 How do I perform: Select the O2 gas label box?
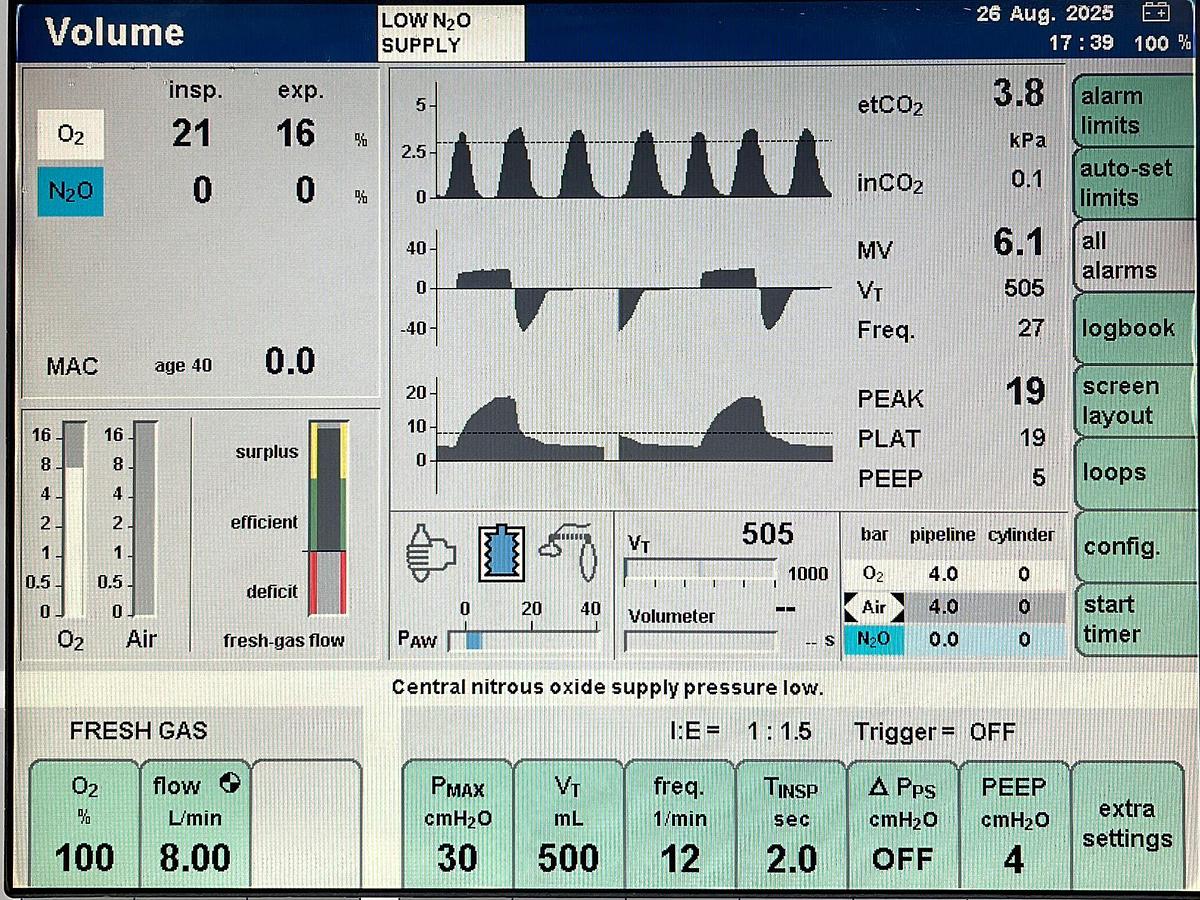click(x=70, y=134)
